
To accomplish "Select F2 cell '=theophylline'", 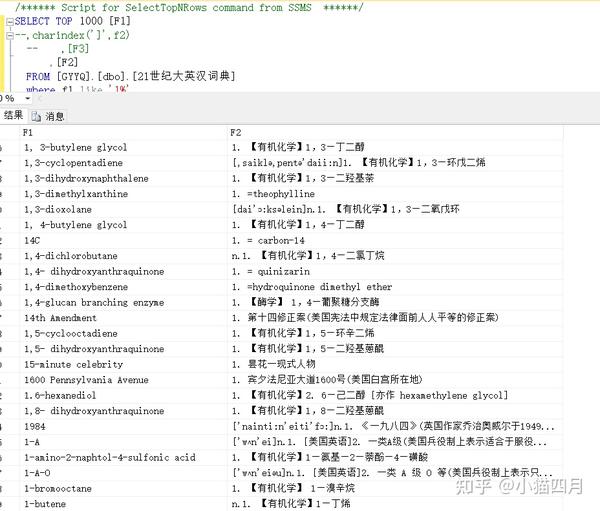I will click(x=395, y=194).
